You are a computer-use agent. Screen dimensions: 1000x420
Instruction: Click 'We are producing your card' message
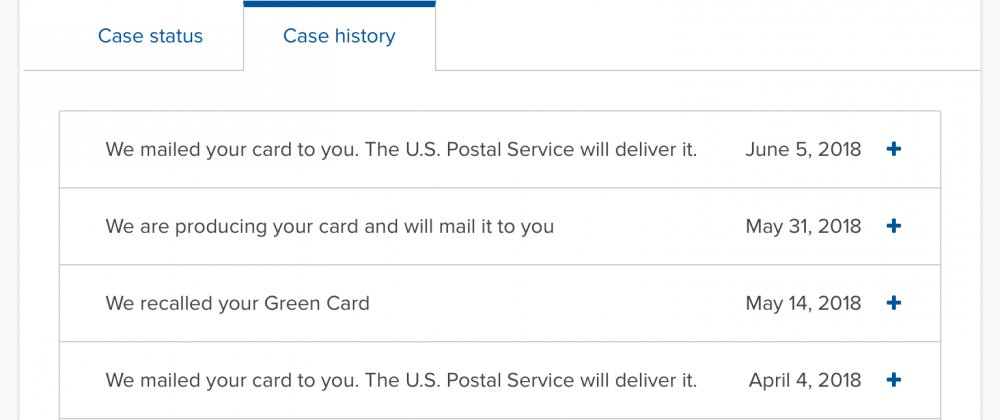click(x=329, y=226)
